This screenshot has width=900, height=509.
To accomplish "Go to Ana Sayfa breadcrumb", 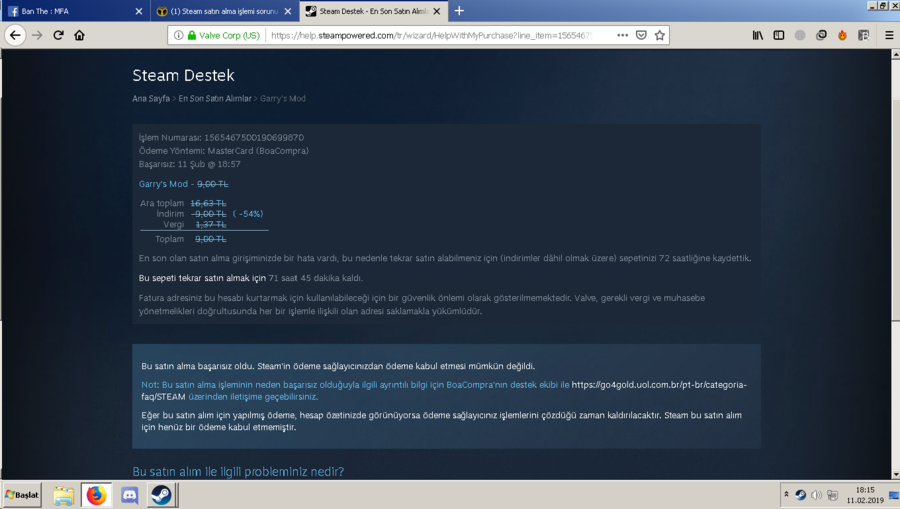I will 151,99.
